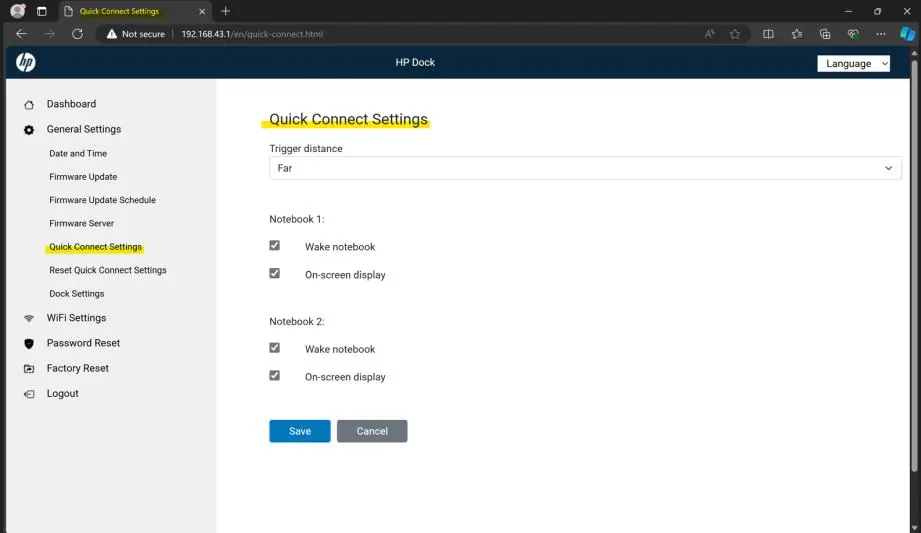Open split screen icon in toolbar
The width and height of the screenshot is (921, 533).
(768, 34)
